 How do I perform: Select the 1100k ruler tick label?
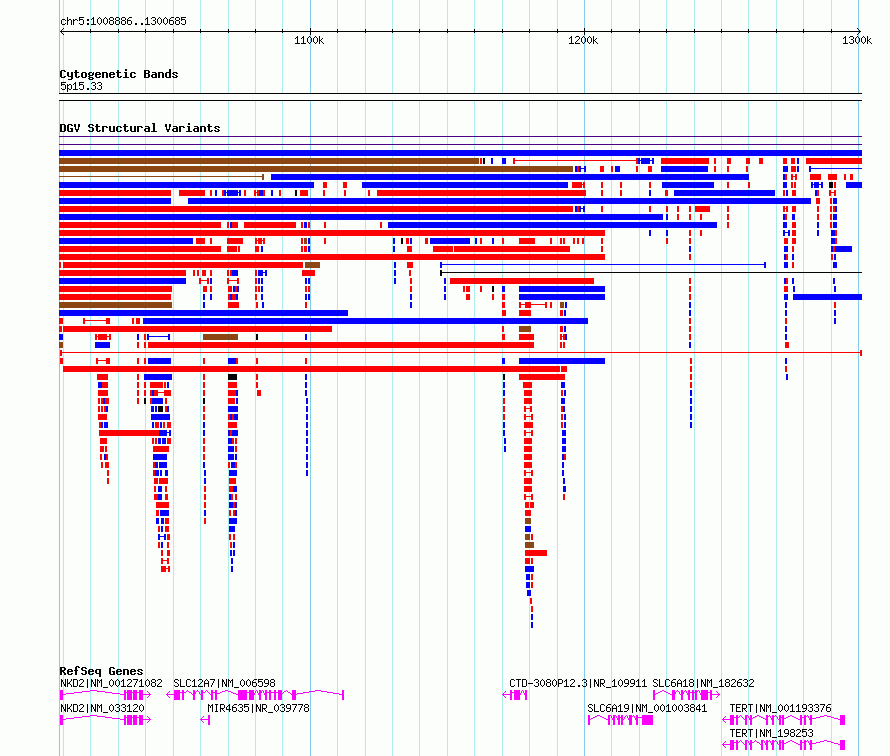309,40
